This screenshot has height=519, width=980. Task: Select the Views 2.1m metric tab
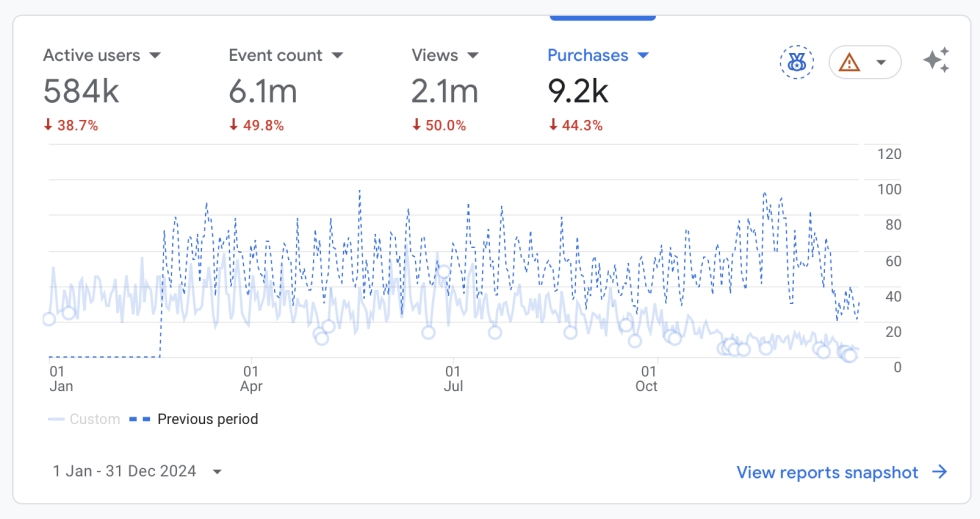445,89
